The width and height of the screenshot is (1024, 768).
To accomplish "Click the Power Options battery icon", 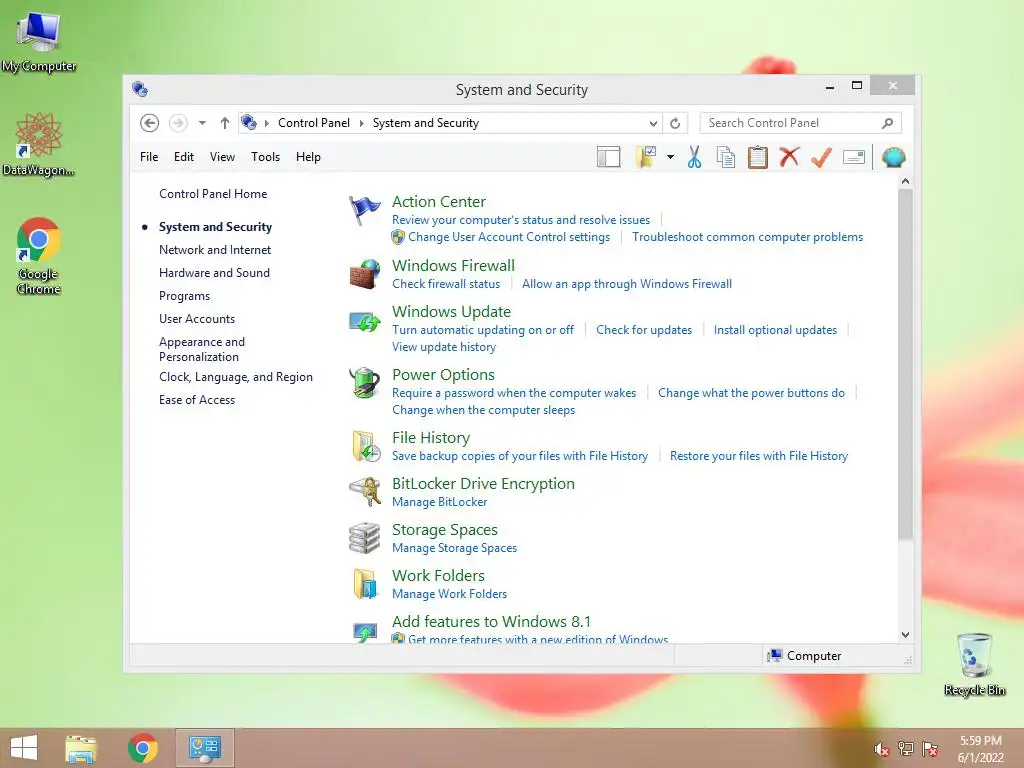I will coord(364,383).
